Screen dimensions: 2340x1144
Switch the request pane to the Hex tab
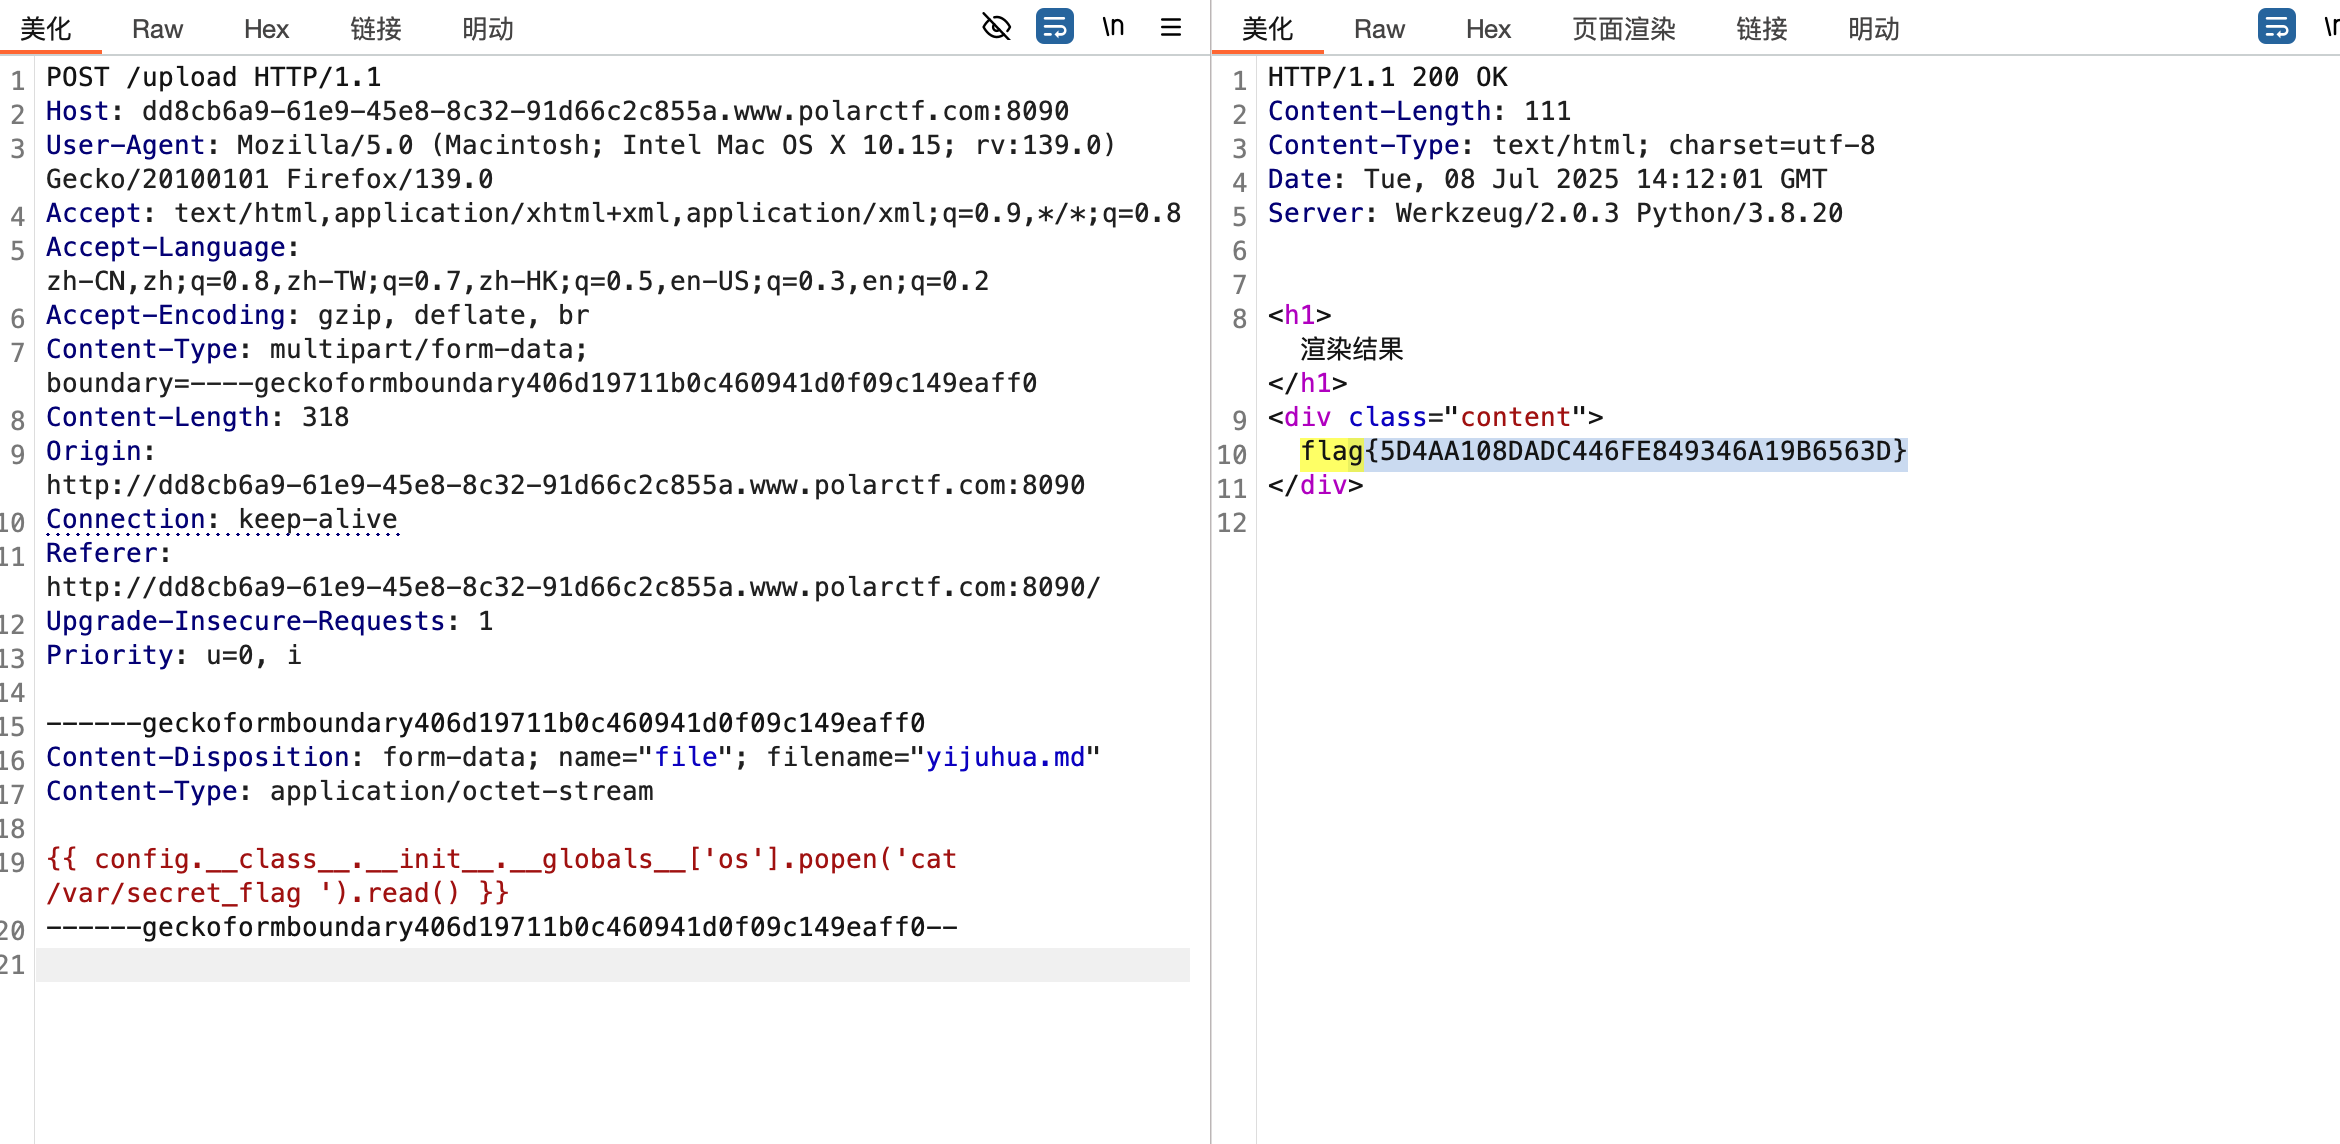click(266, 29)
